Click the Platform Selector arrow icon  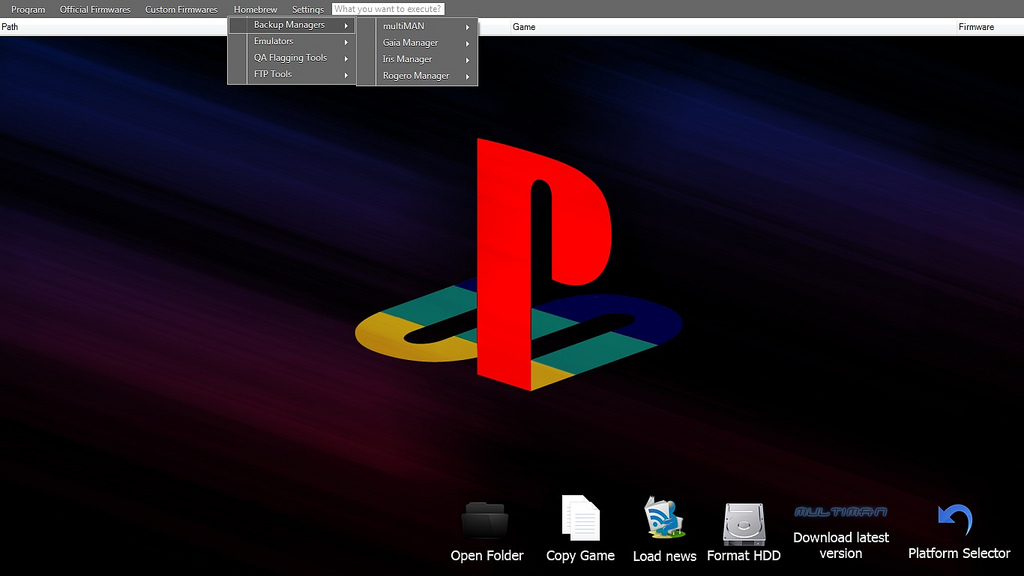click(955, 520)
